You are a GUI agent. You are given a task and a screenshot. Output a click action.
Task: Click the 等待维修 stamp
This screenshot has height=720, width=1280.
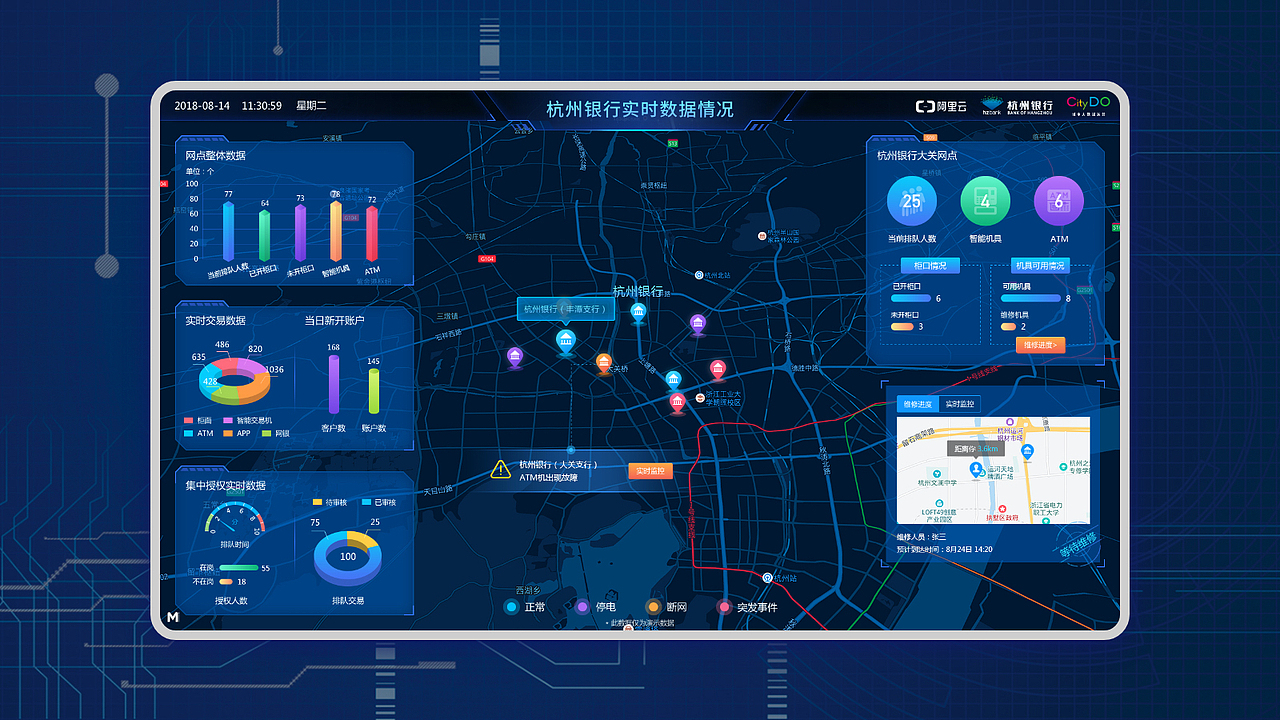[1078, 545]
